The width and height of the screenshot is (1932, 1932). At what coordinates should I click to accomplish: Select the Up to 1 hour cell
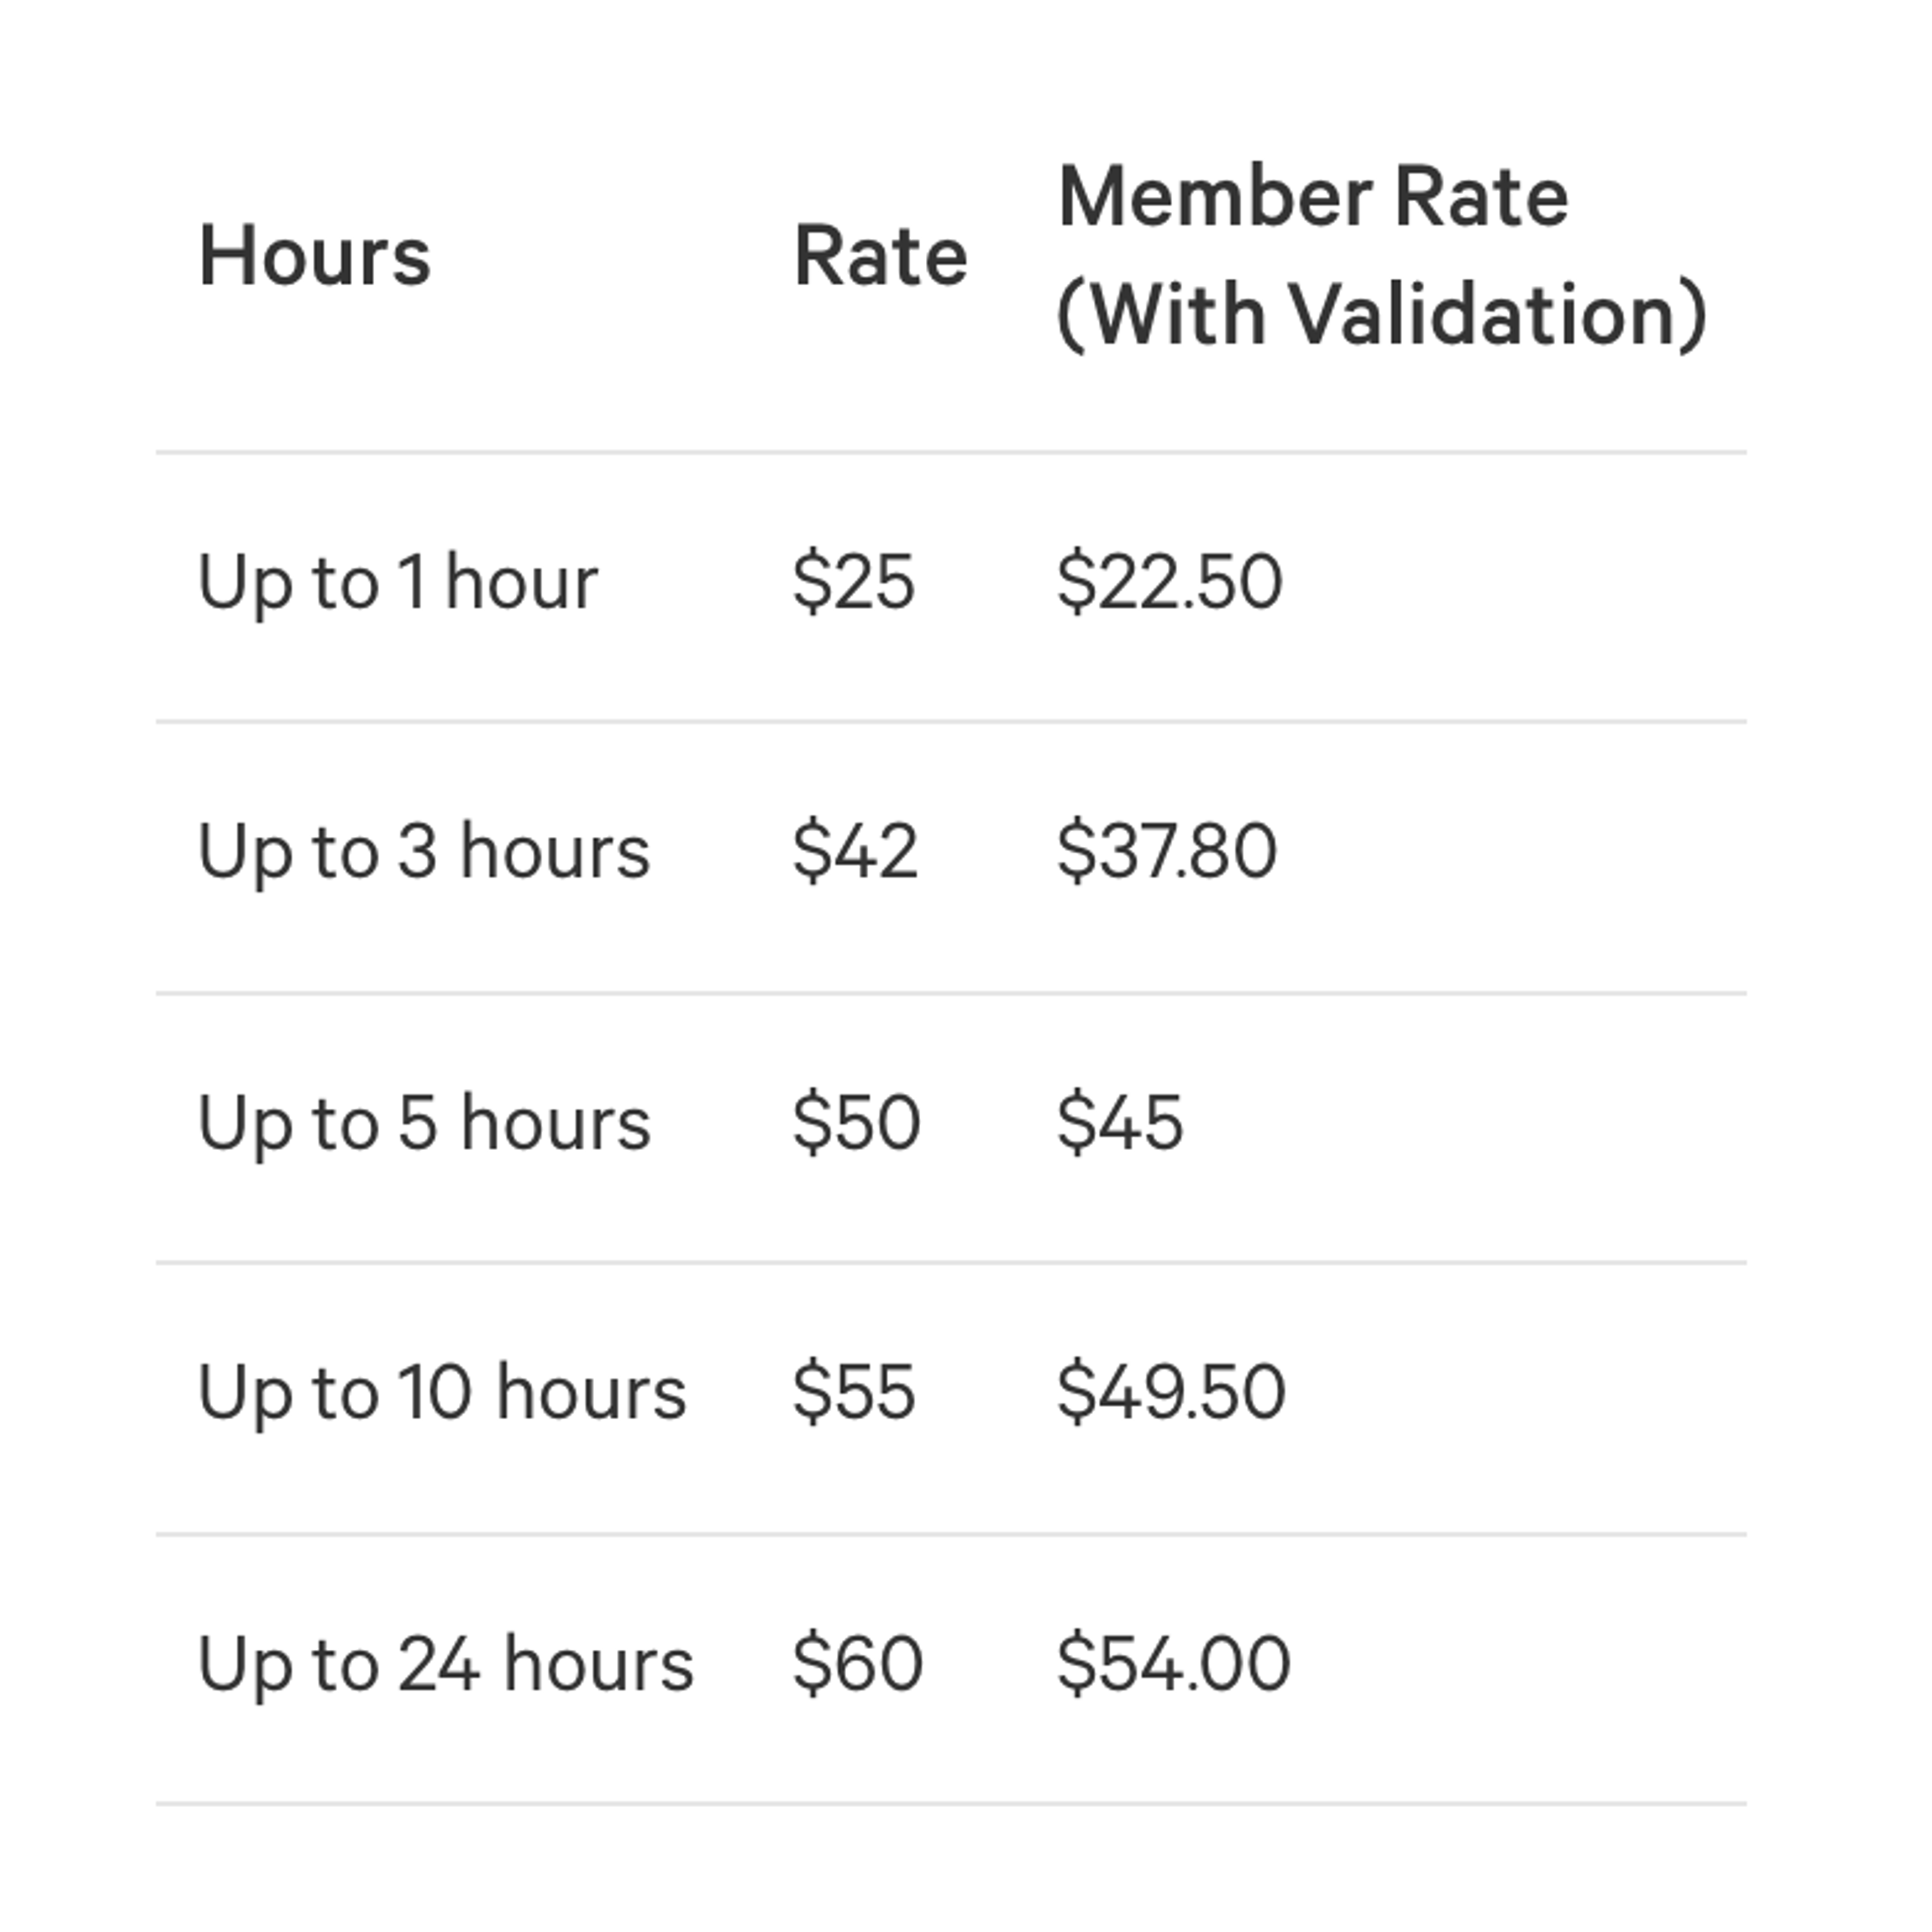click(x=398, y=583)
